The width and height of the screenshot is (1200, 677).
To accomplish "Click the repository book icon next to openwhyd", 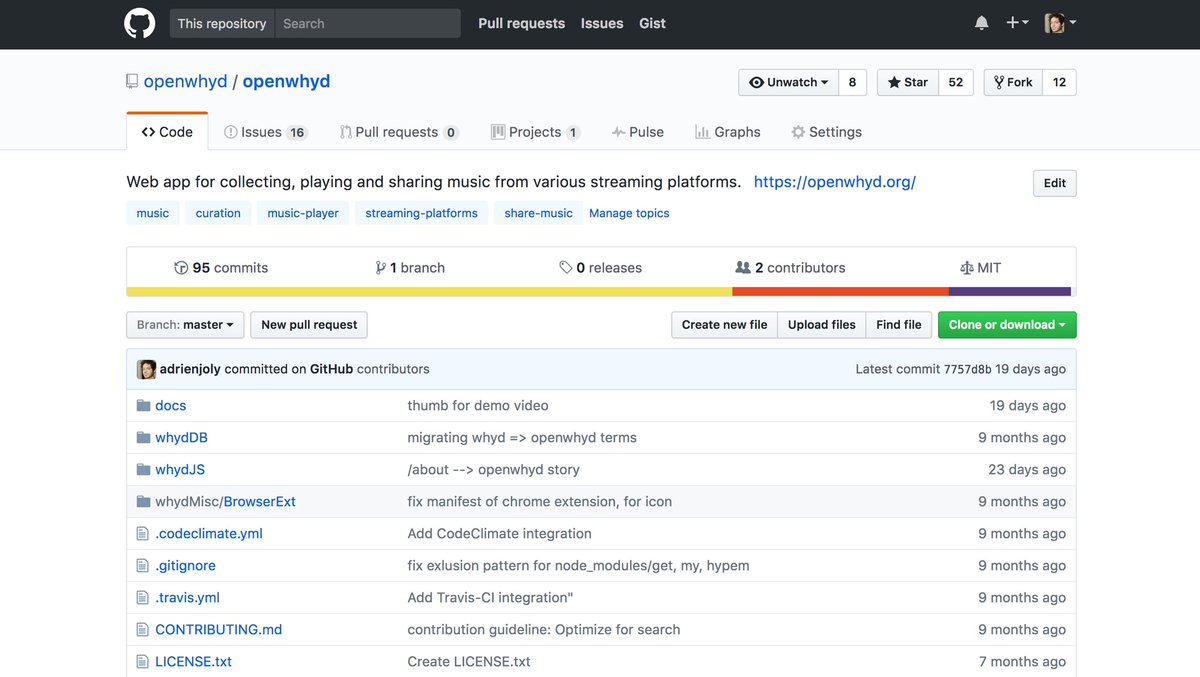I will tap(131, 81).
